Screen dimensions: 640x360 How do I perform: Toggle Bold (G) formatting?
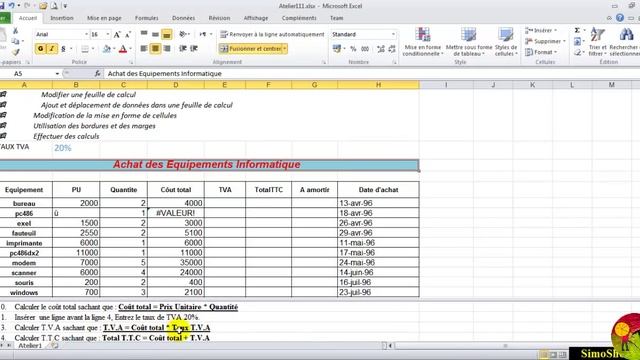pyautogui.click(x=40, y=49)
